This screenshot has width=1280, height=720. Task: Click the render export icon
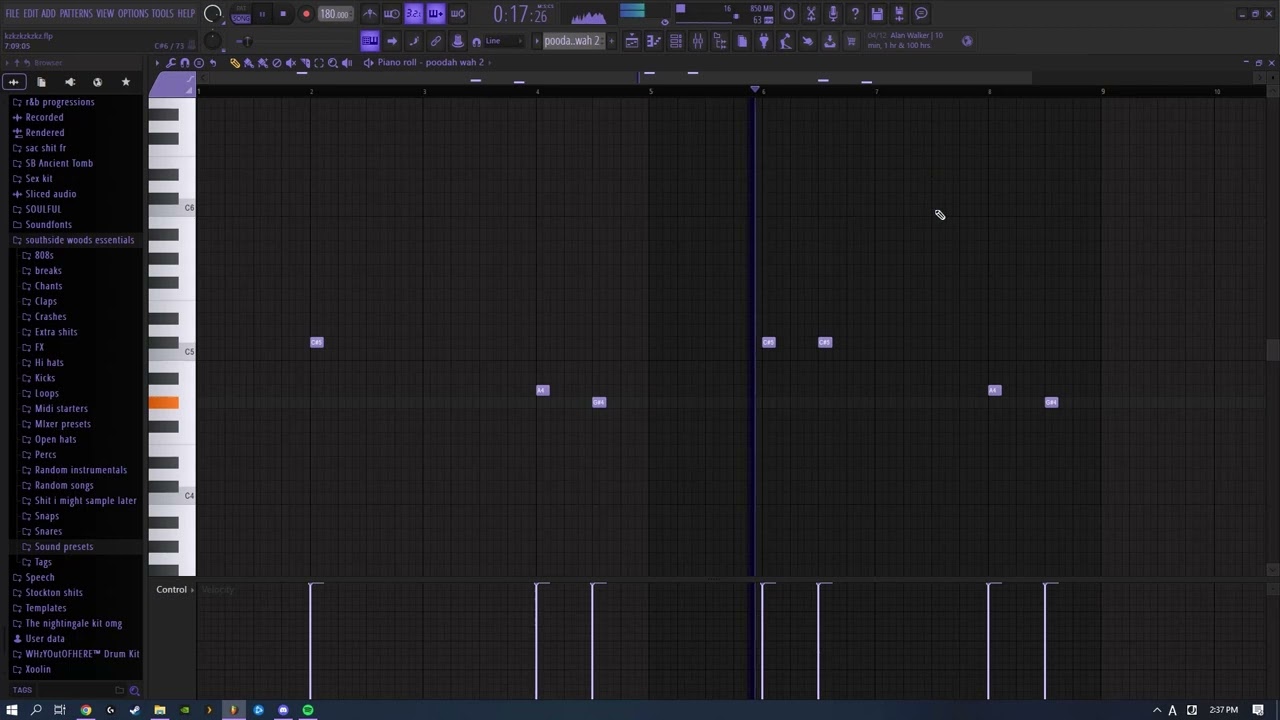[898, 14]
